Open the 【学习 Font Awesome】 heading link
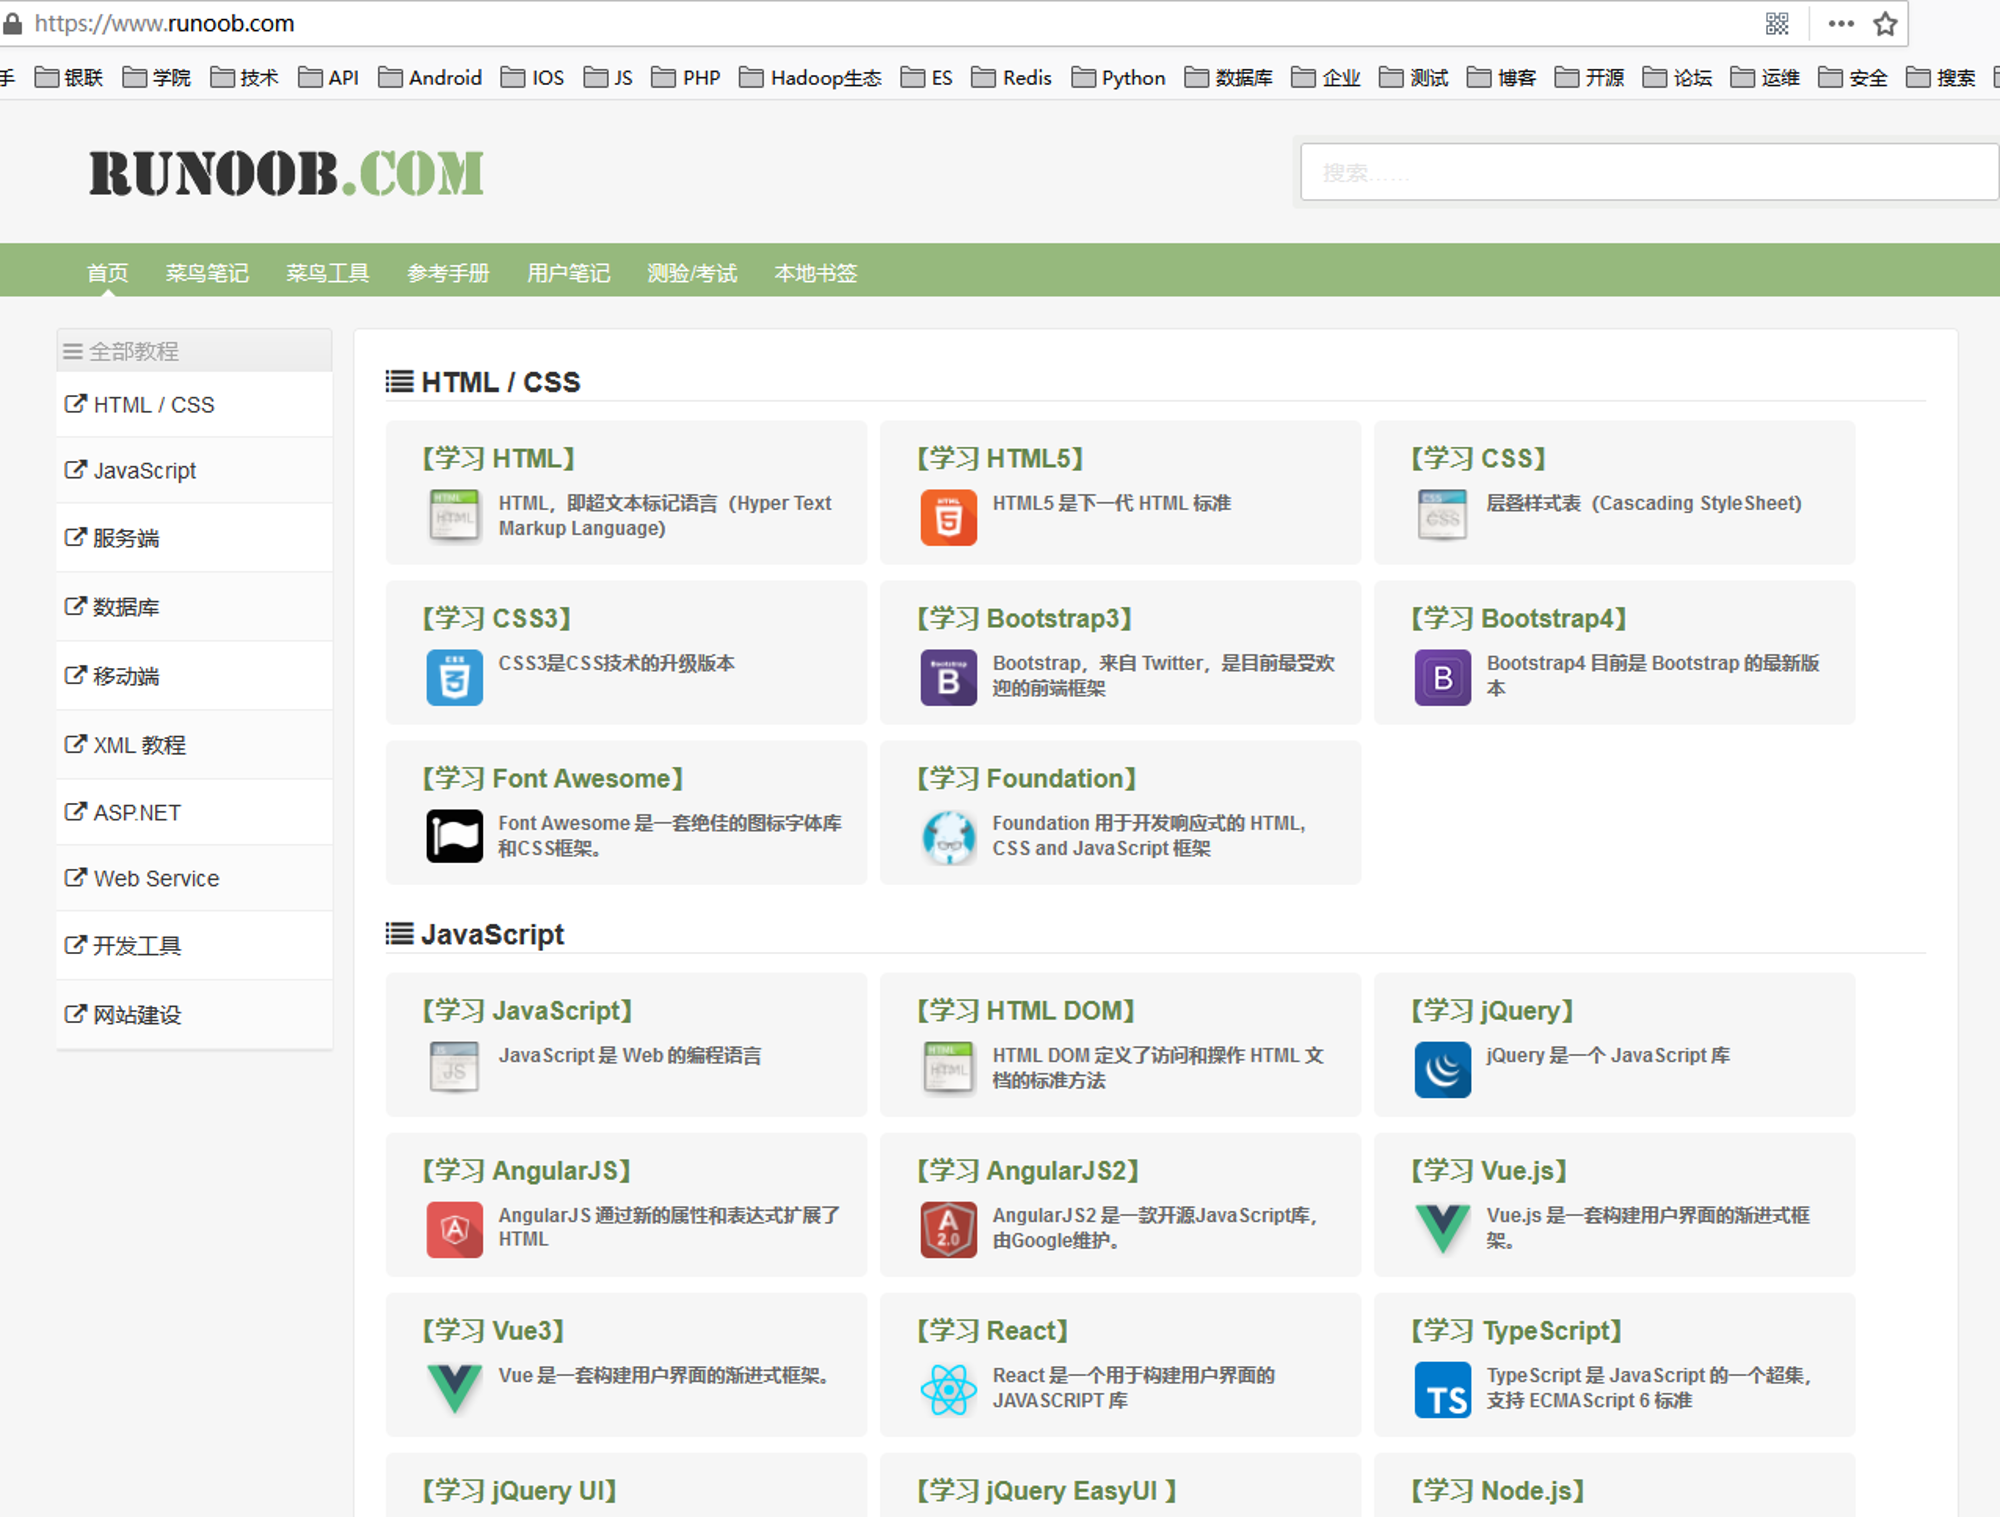The width and height of the screenshot is (2000, 1517). click(x=553, y=779)
